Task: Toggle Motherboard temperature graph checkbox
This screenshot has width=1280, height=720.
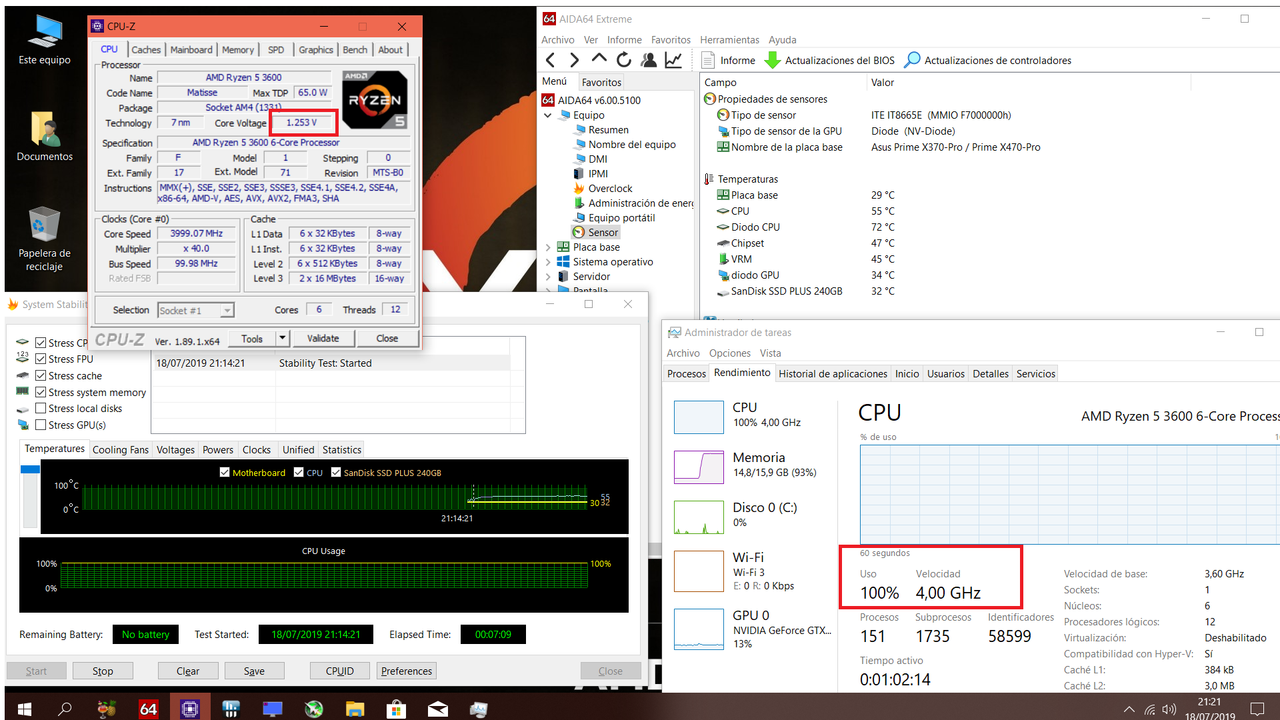Action: coord(225,472)
